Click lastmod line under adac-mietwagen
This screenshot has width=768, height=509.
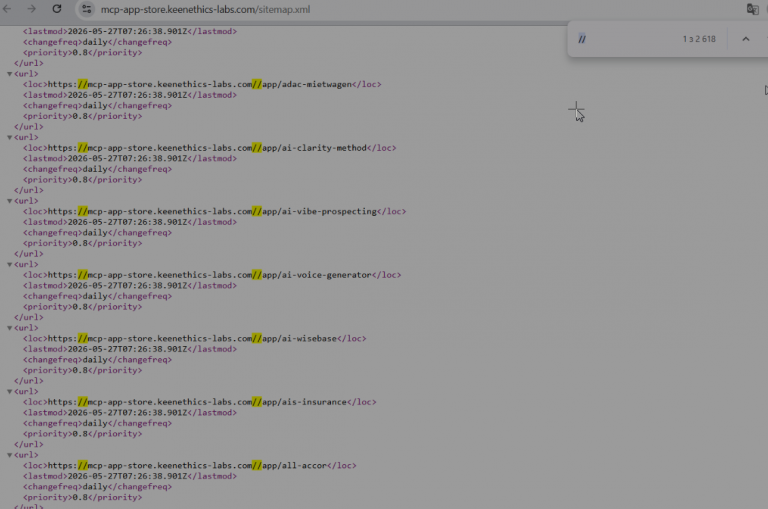(x=130, y=95)
